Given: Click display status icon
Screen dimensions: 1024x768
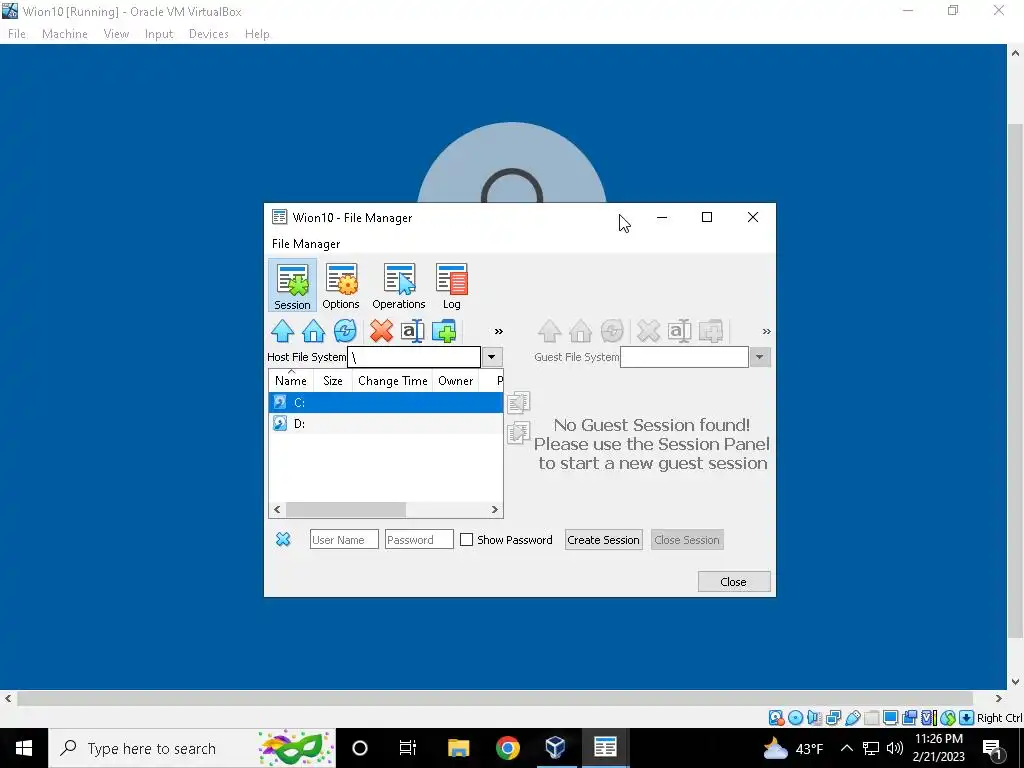Looking at the screenshot, I should click(890, 718).
